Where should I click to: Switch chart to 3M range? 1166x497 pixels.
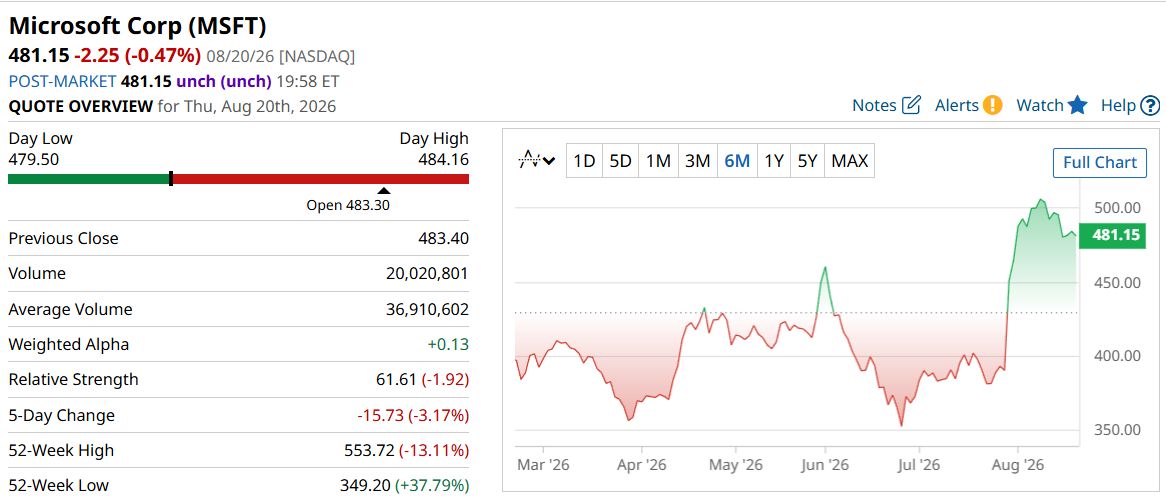point(697,161)
